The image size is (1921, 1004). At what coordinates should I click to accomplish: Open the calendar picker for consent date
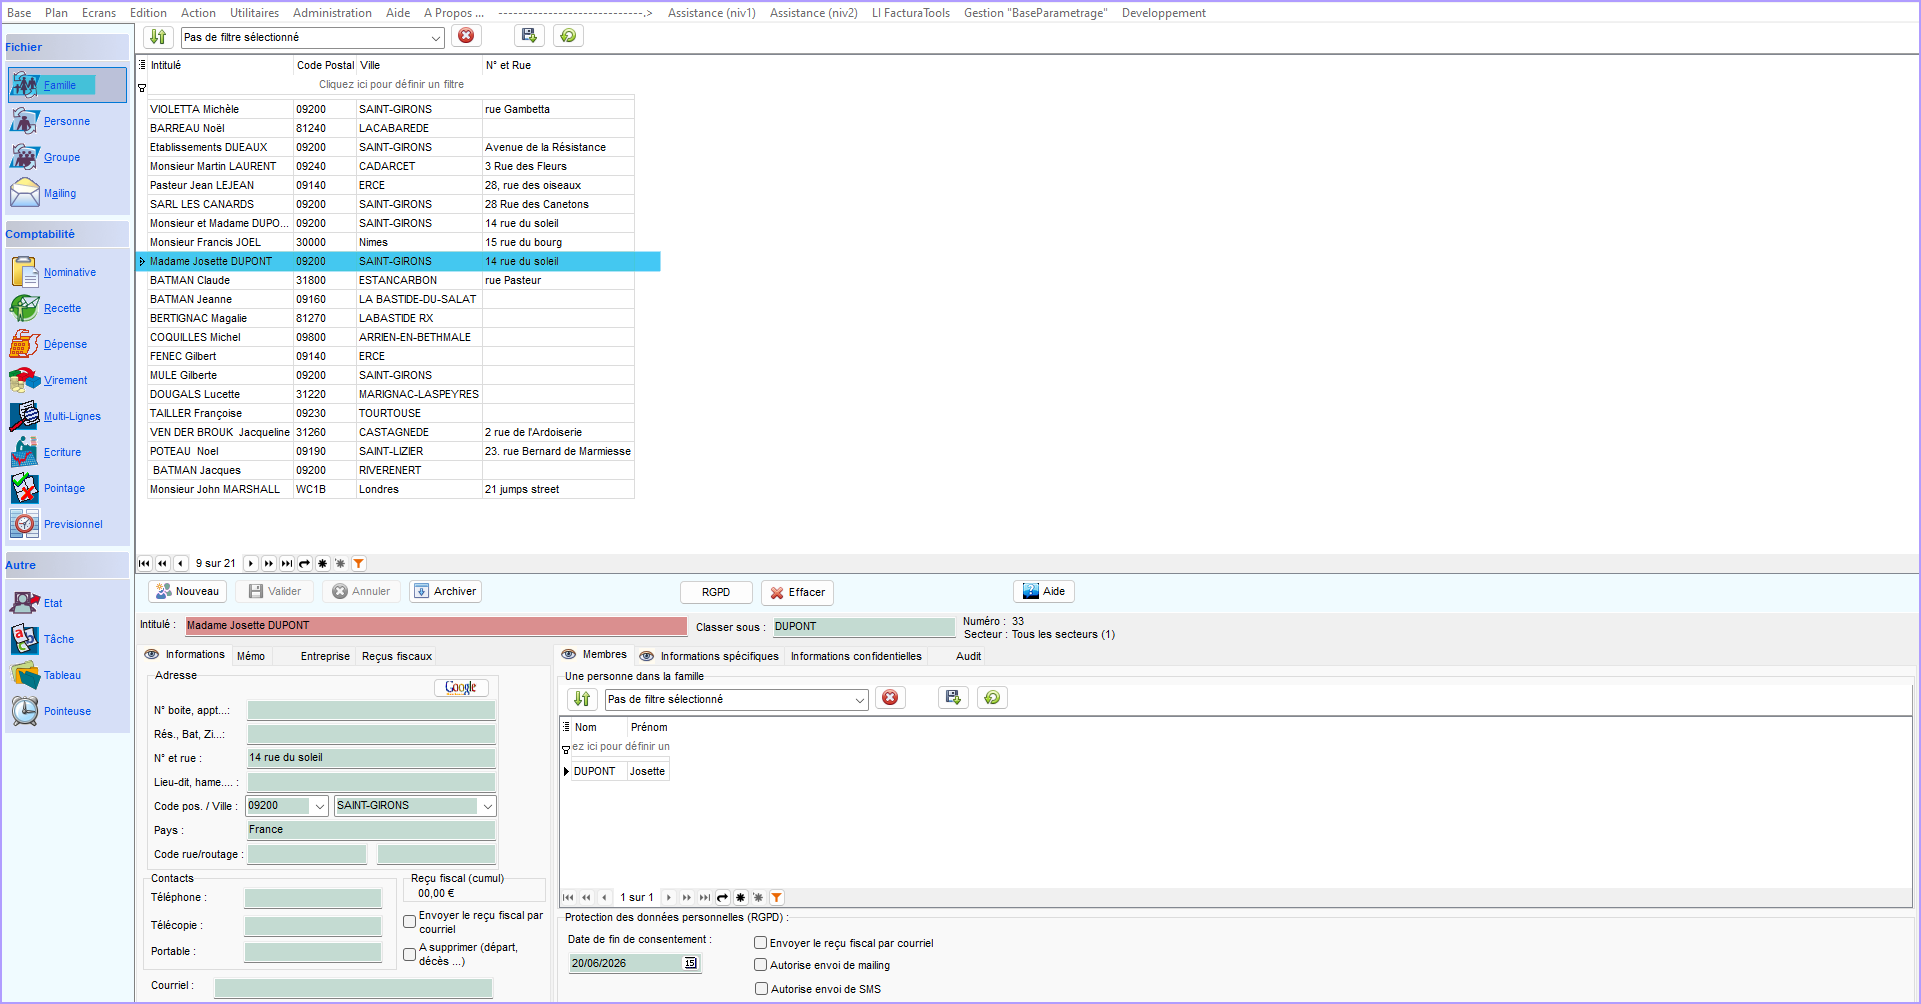pos(690,963)
